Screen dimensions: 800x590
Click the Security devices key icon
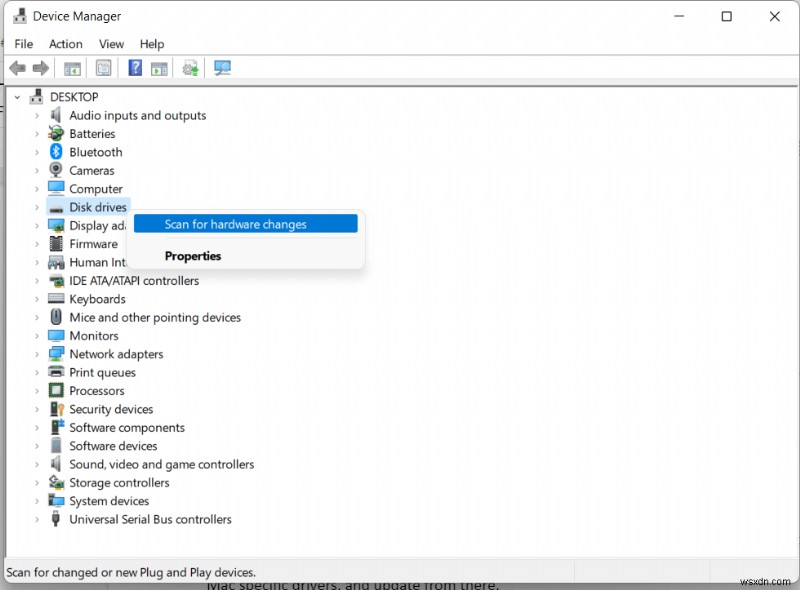coord(57,409)
